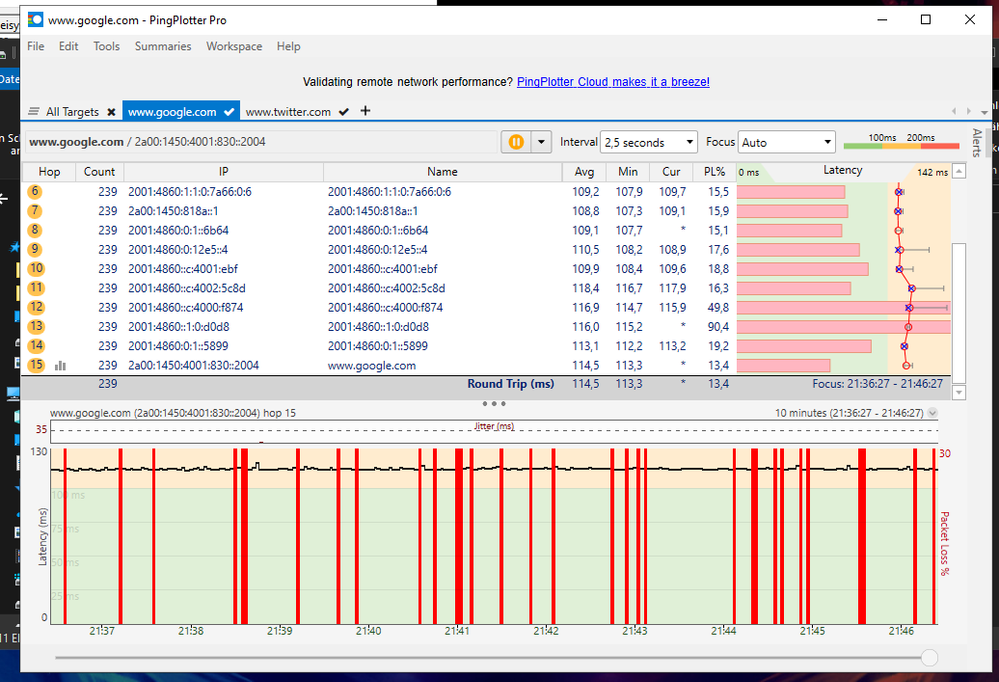The height and width of the screenshot is (682, 999).
Task: Click the Avg column header
Action: tap(584, 171)
